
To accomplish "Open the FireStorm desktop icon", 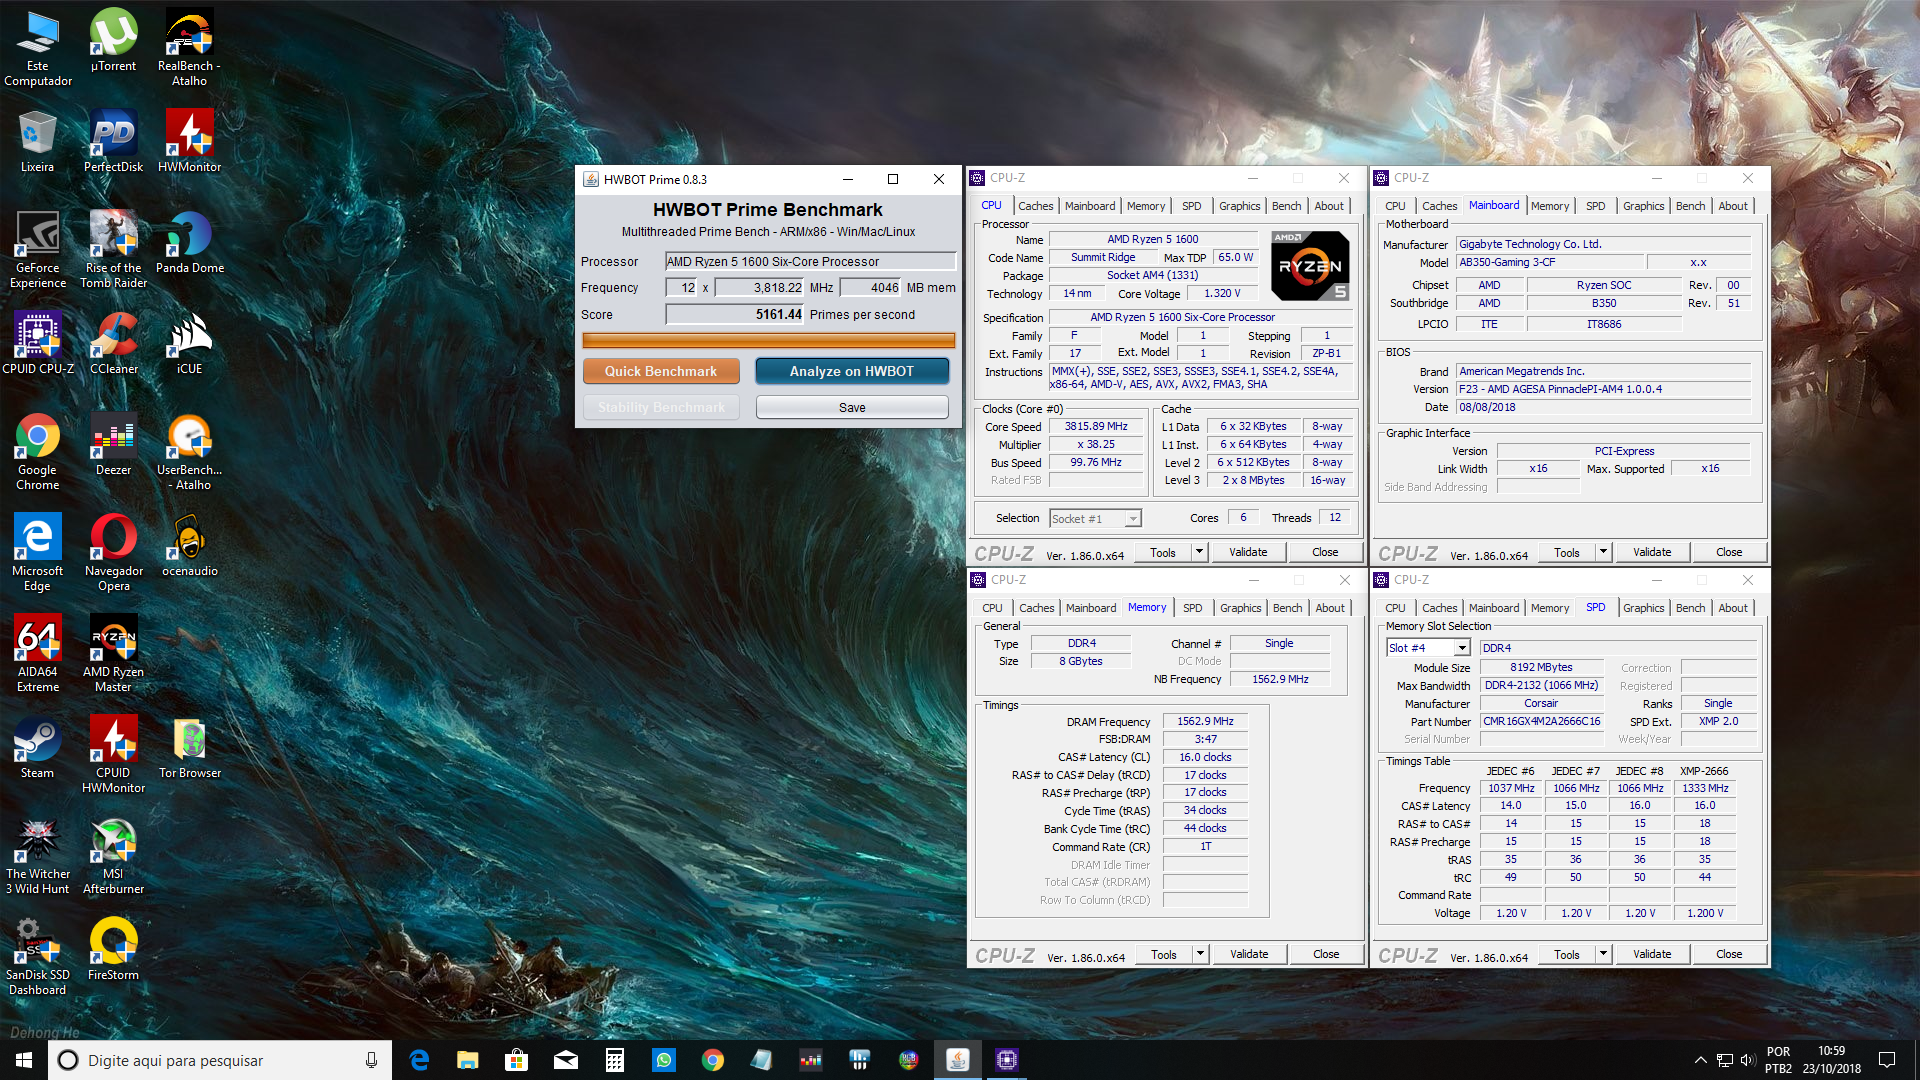I will pyautogui.click(x=113, y=949).
